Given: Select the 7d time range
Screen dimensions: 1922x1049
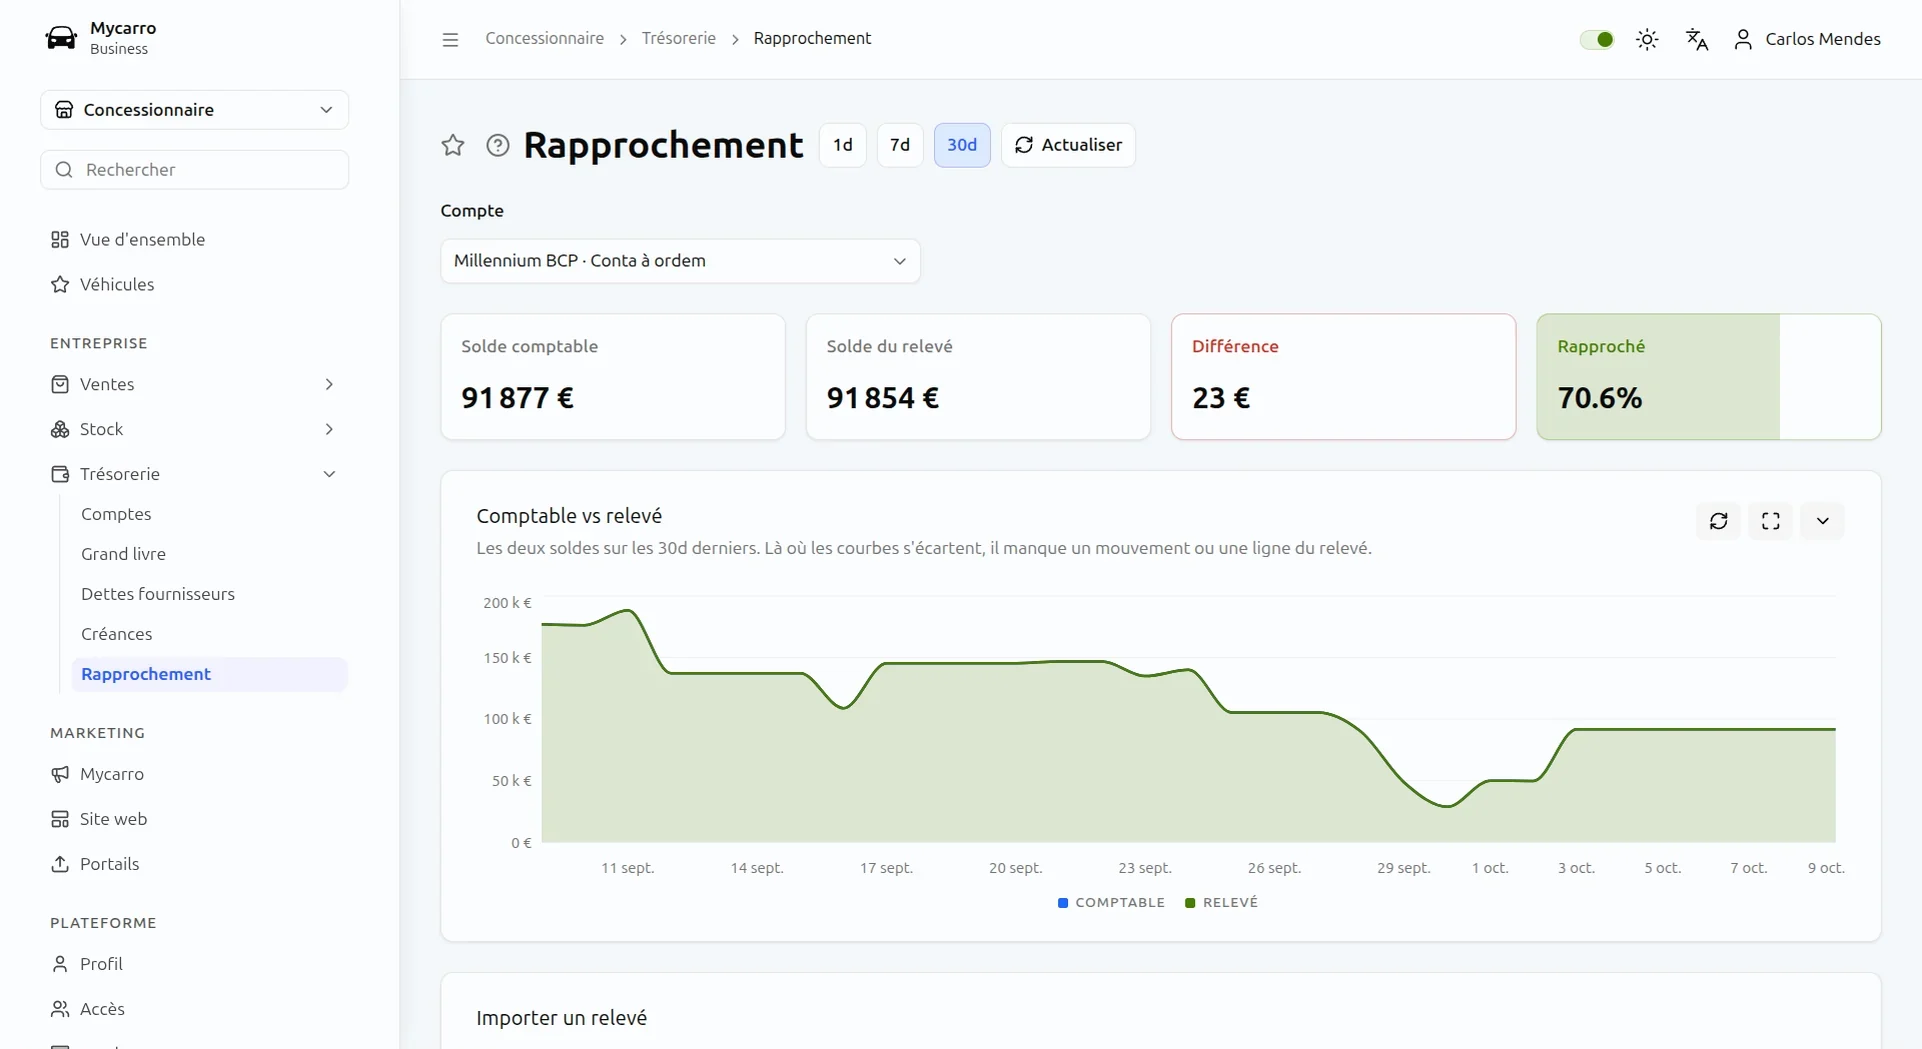Looking at the screenshot, I should click(900, 145).
